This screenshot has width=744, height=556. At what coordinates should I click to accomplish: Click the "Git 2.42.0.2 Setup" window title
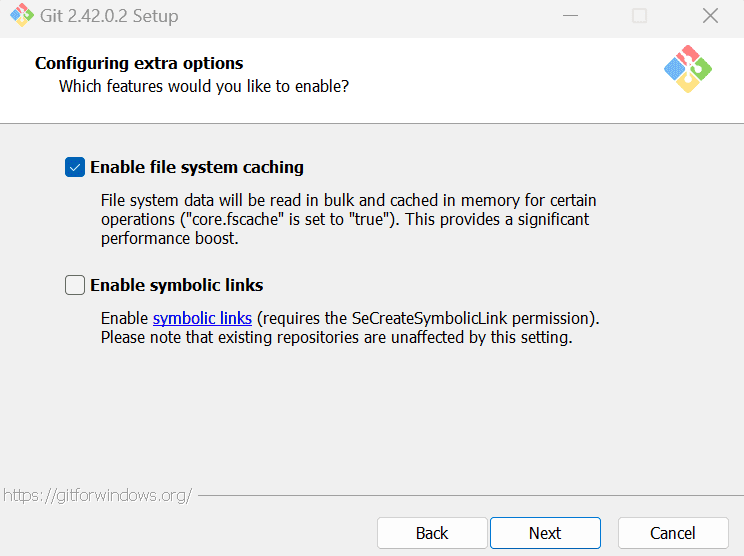click(x=109, y=16)
